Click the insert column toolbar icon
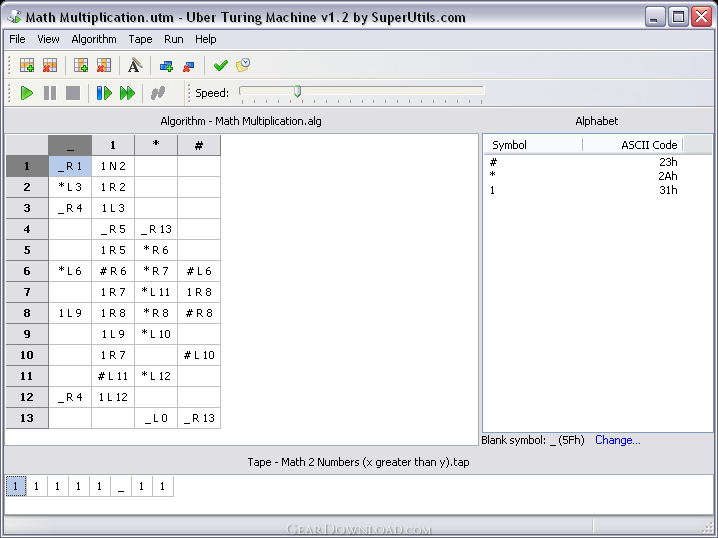 tap(81, 65)
